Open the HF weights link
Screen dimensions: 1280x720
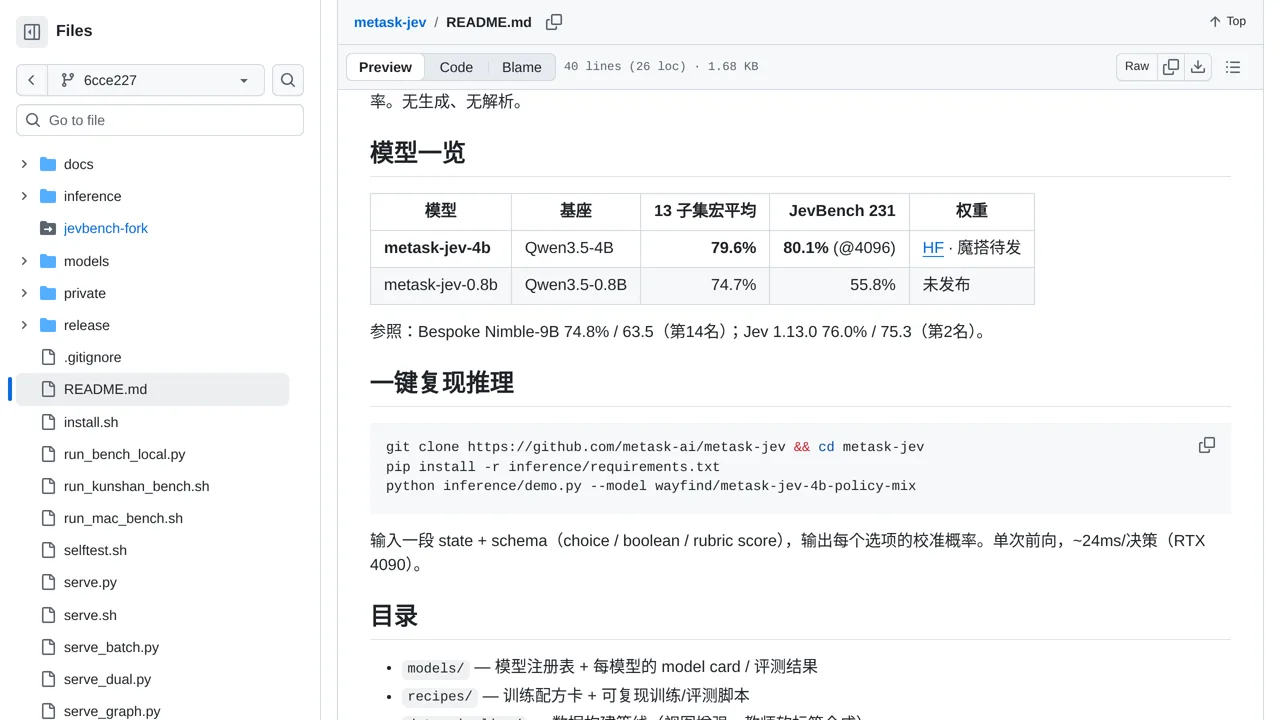coord(933,248)
